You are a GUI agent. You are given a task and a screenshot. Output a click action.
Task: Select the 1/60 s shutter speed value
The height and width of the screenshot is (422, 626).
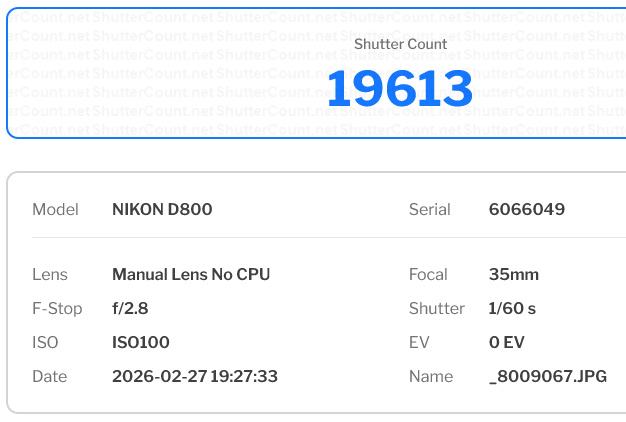[x=512, y=309]
